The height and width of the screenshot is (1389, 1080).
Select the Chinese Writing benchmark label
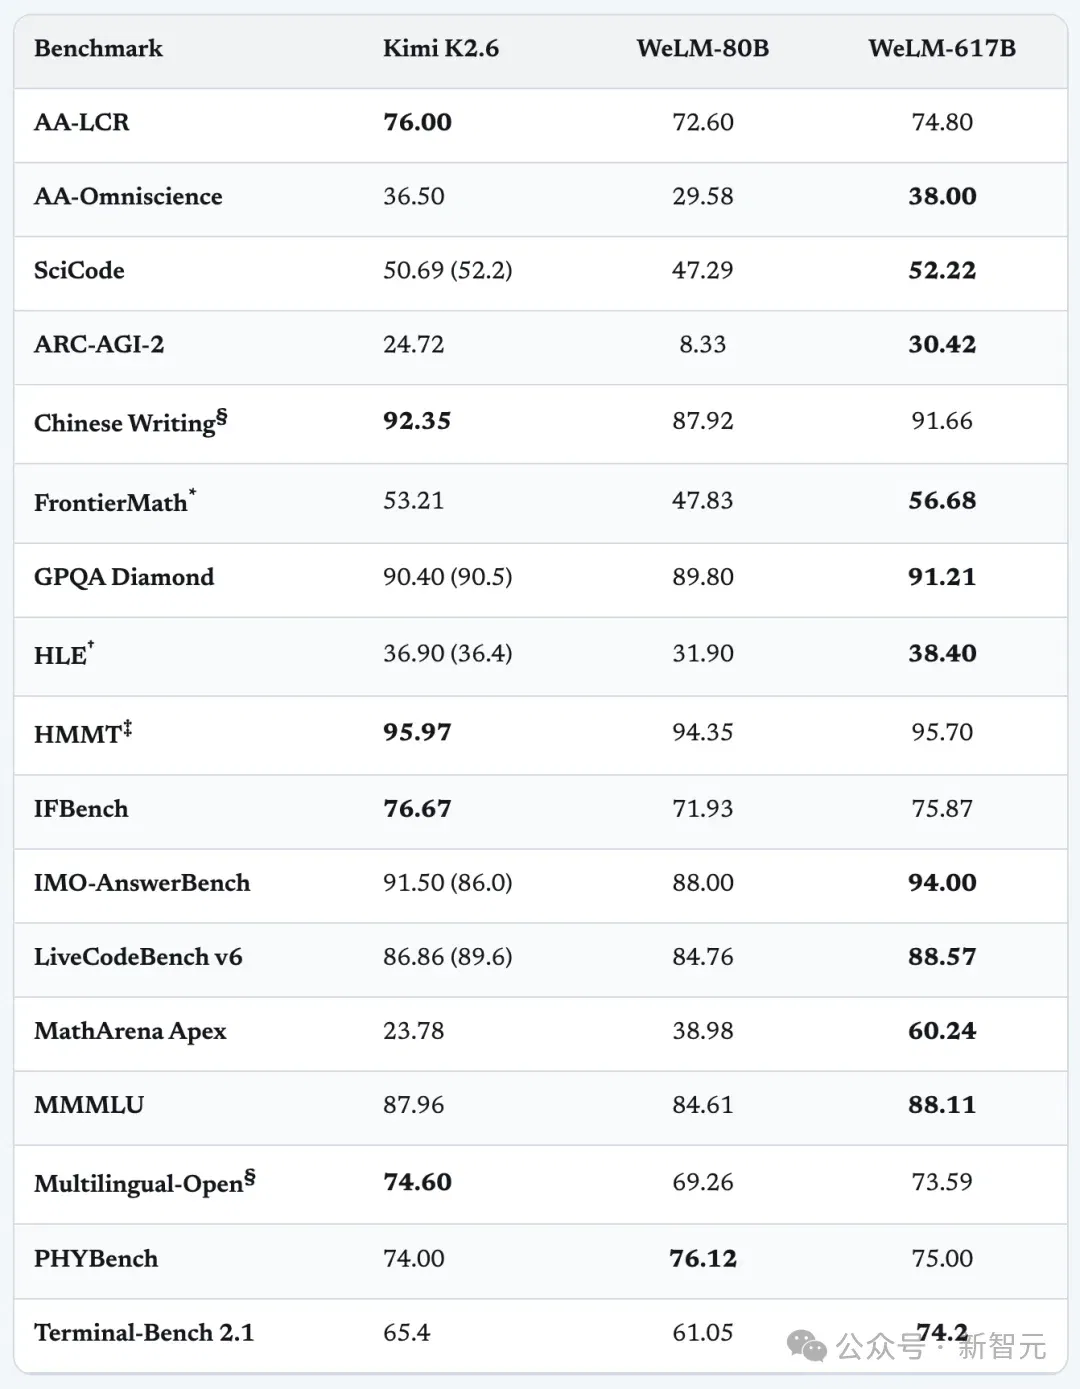(130, 421)
